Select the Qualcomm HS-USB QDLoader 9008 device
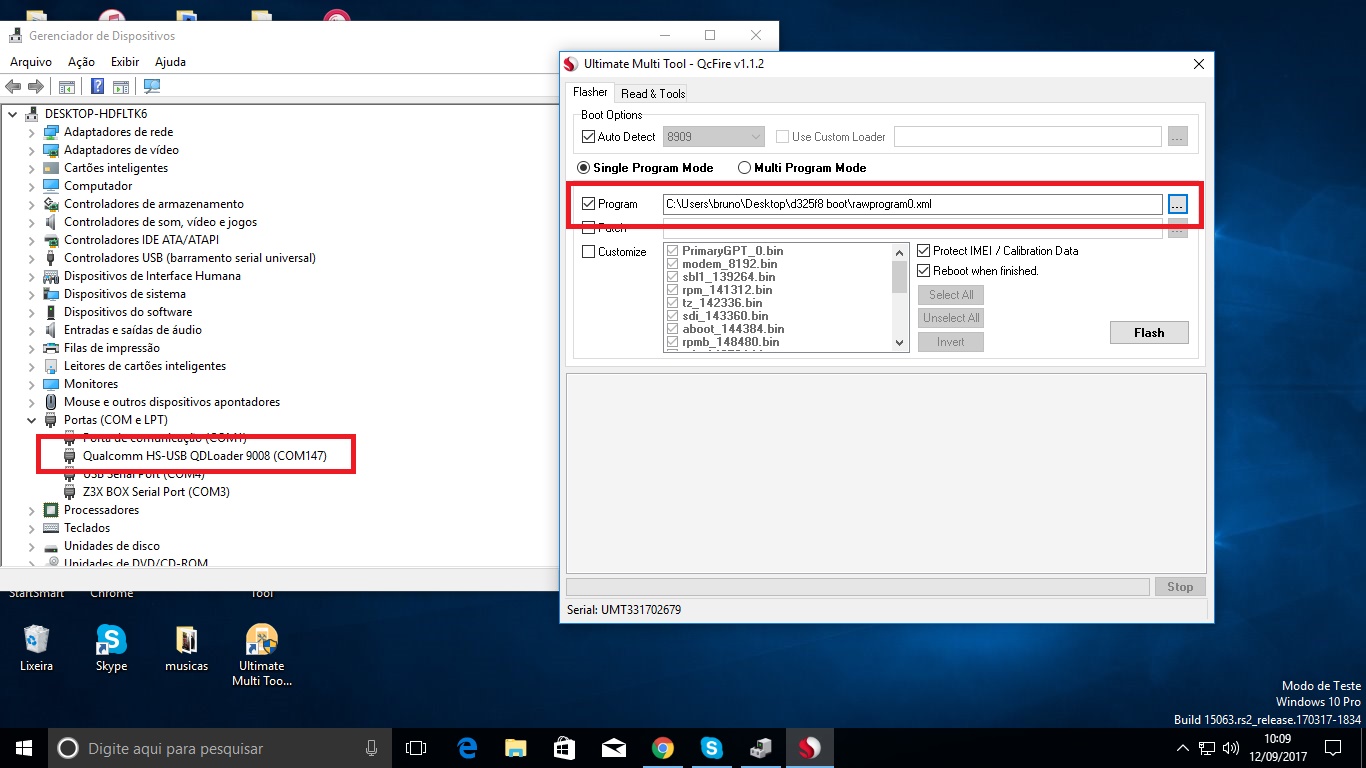The height and width of the screenshot is (768, 1366). point(205,456)
